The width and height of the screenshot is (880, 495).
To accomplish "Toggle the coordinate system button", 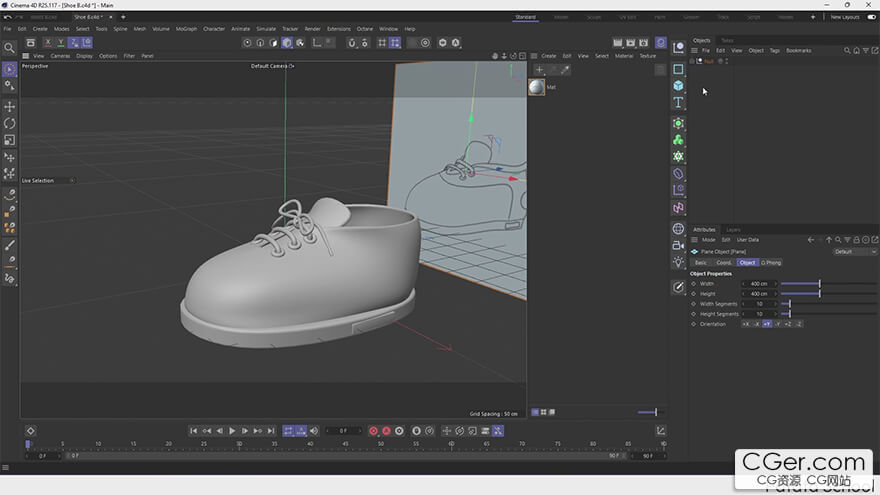I will click(x=88, y=43).
